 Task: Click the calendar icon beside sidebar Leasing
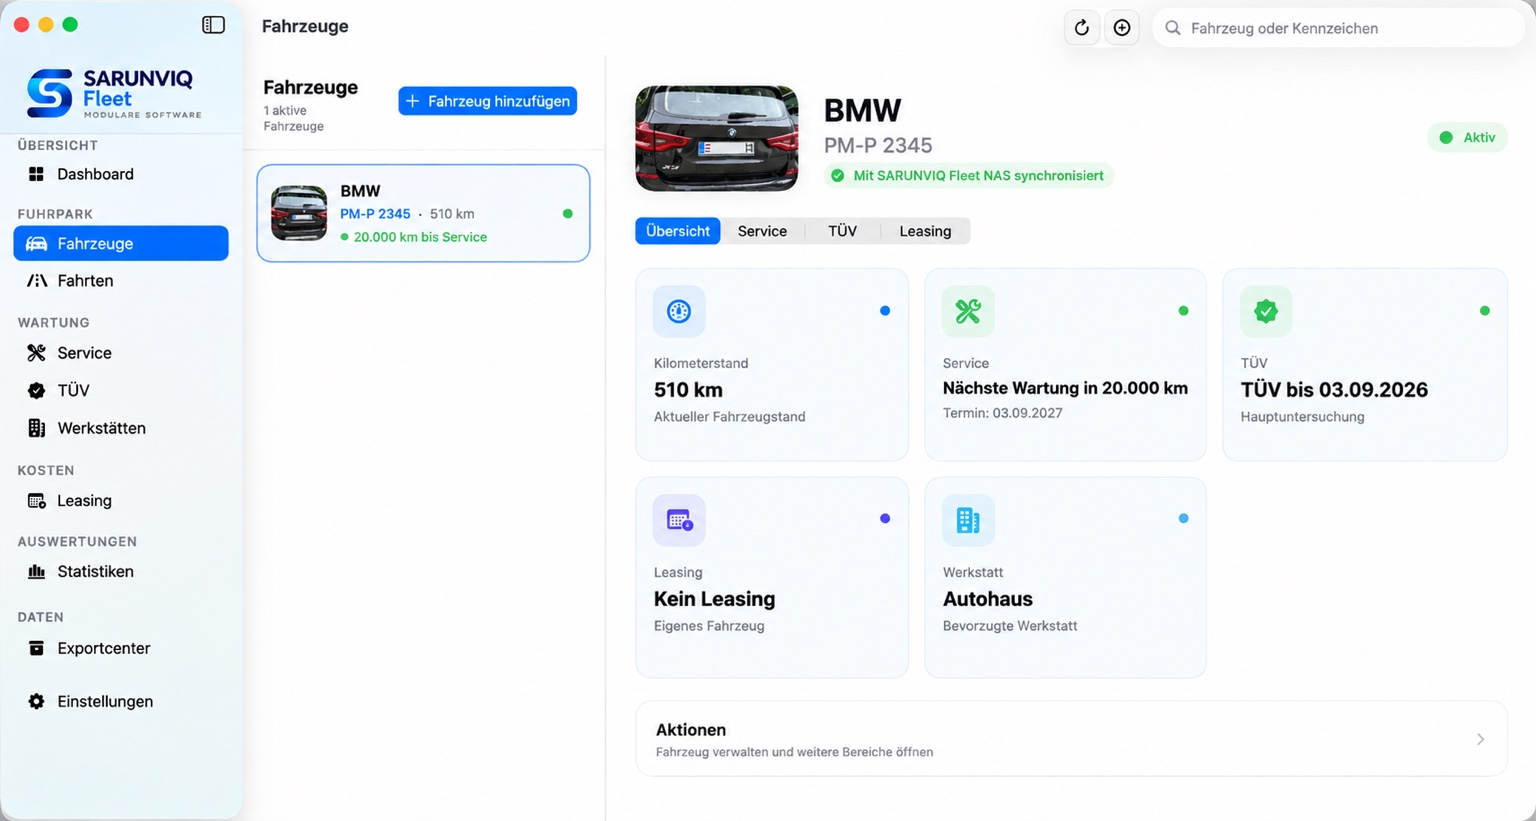(x=36, y=501)
